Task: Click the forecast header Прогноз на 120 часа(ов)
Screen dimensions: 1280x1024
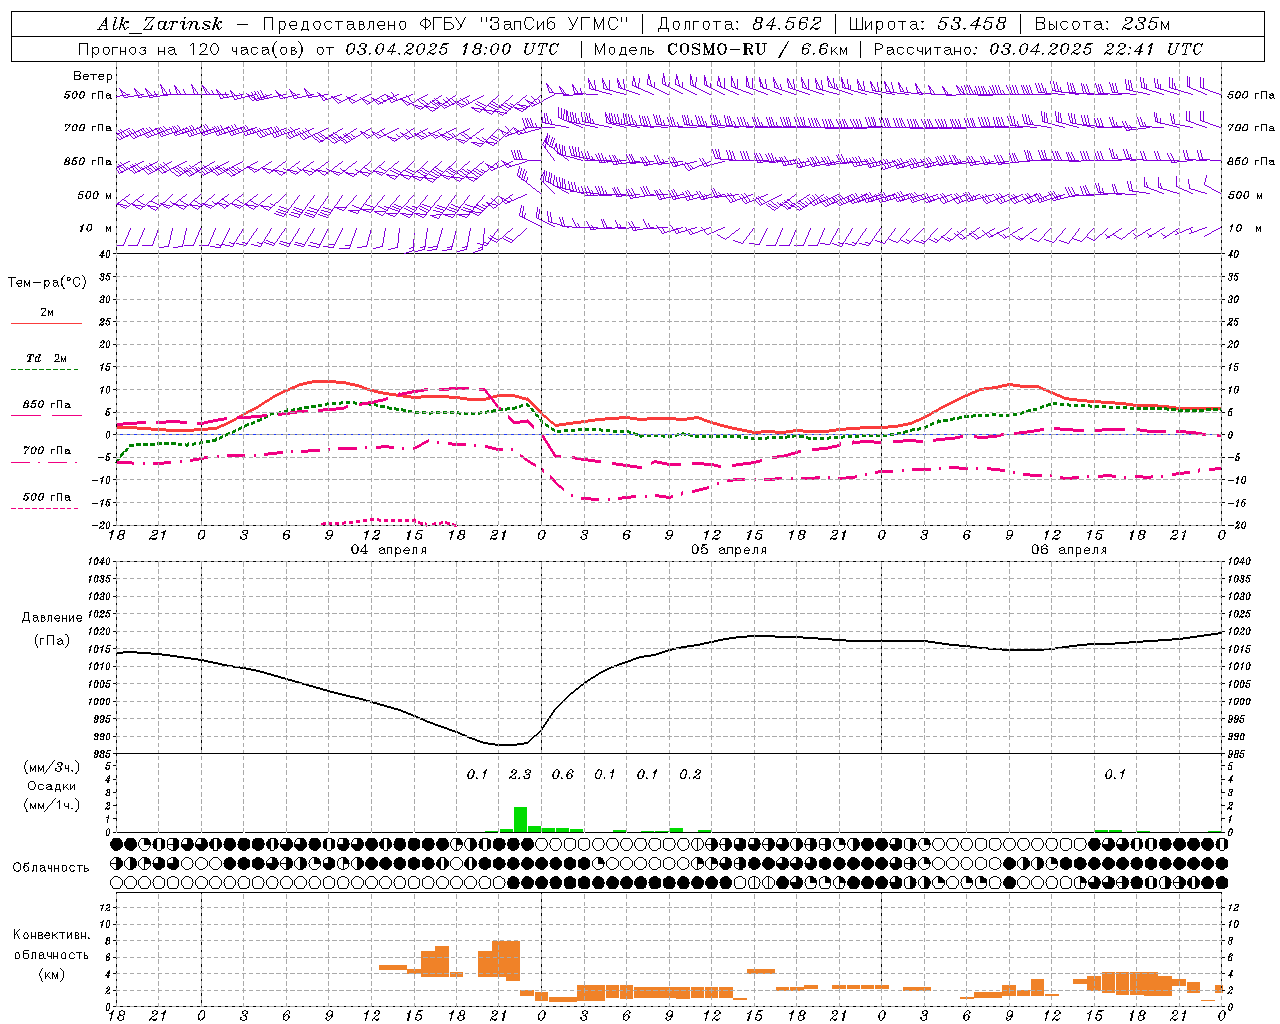Action: 193,49
